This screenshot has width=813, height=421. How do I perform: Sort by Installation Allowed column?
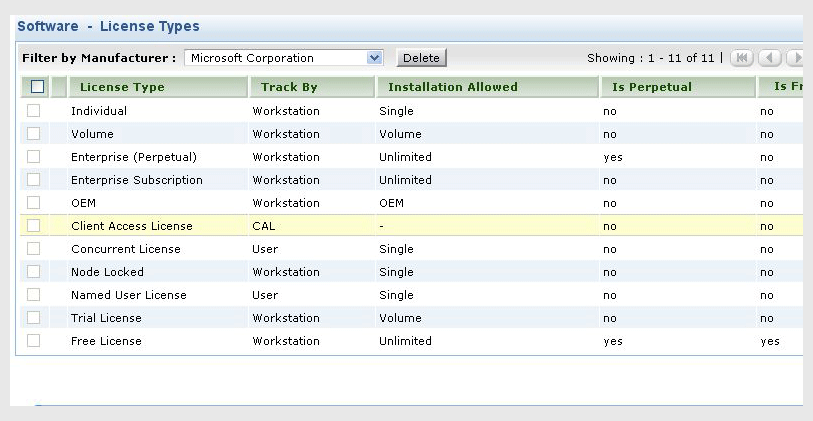(452, 87)
